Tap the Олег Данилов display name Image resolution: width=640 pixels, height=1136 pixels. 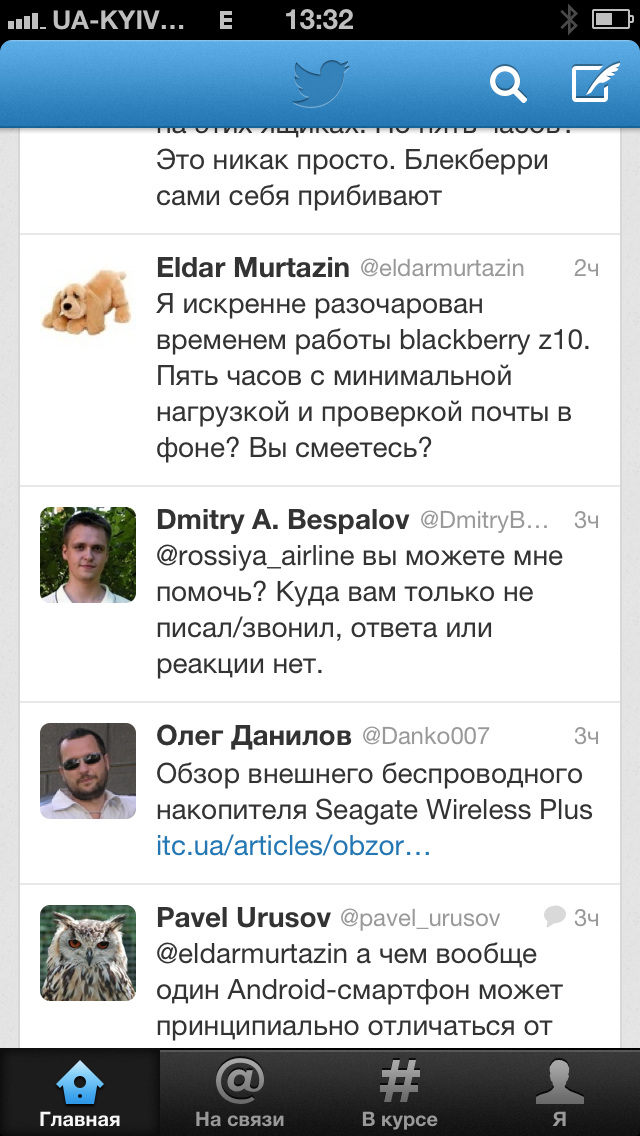[254, 737]
